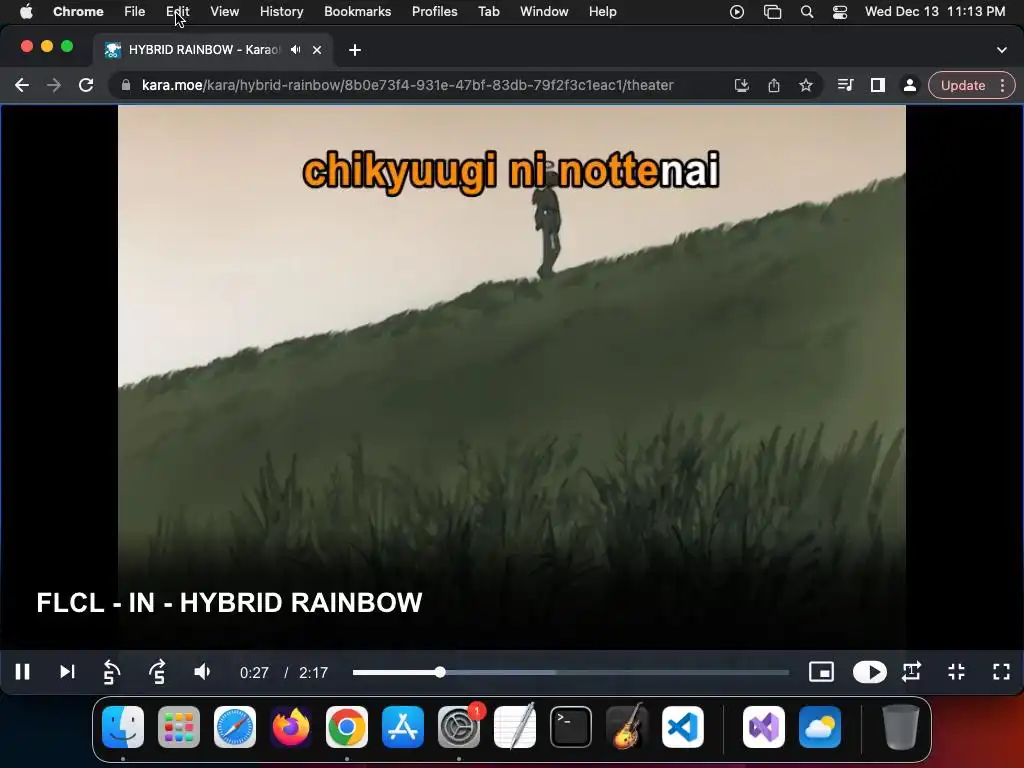Rewind the video five seconds

click(112, 672)
